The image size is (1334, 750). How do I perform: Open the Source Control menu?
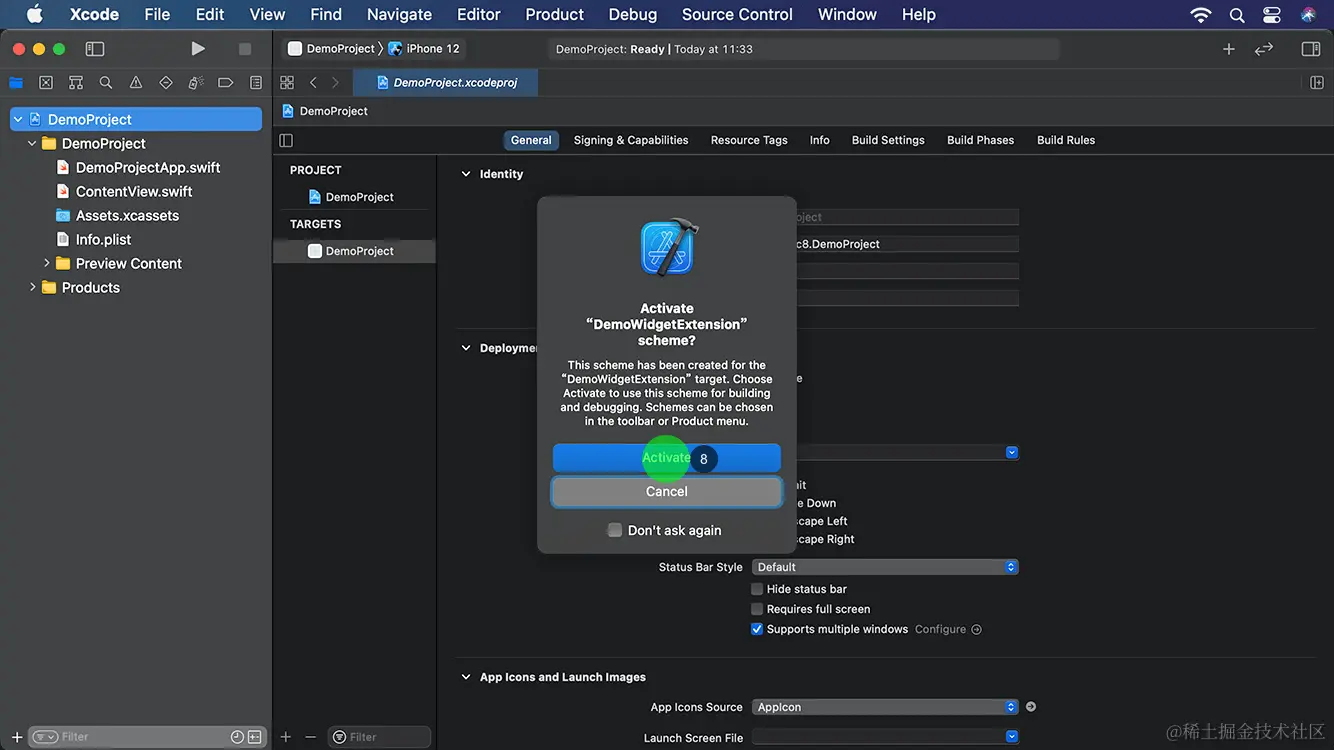click(x=737, y=14)
